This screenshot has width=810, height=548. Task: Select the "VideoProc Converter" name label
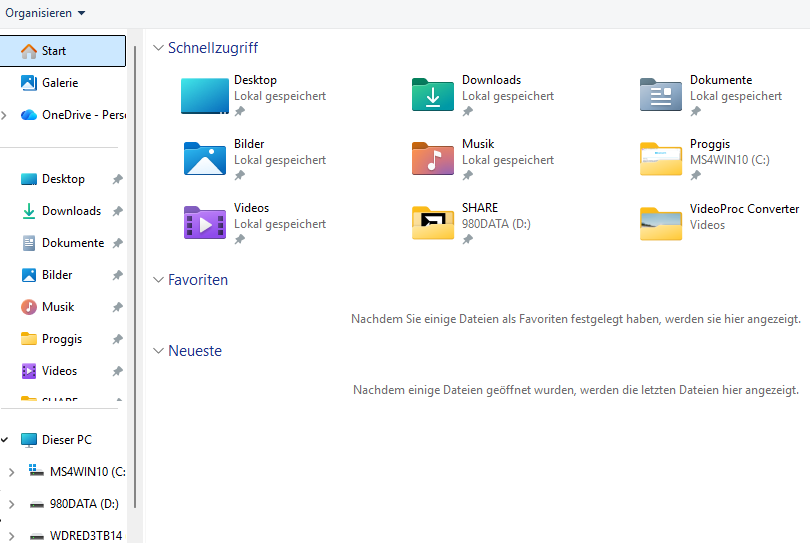(744, 209)
